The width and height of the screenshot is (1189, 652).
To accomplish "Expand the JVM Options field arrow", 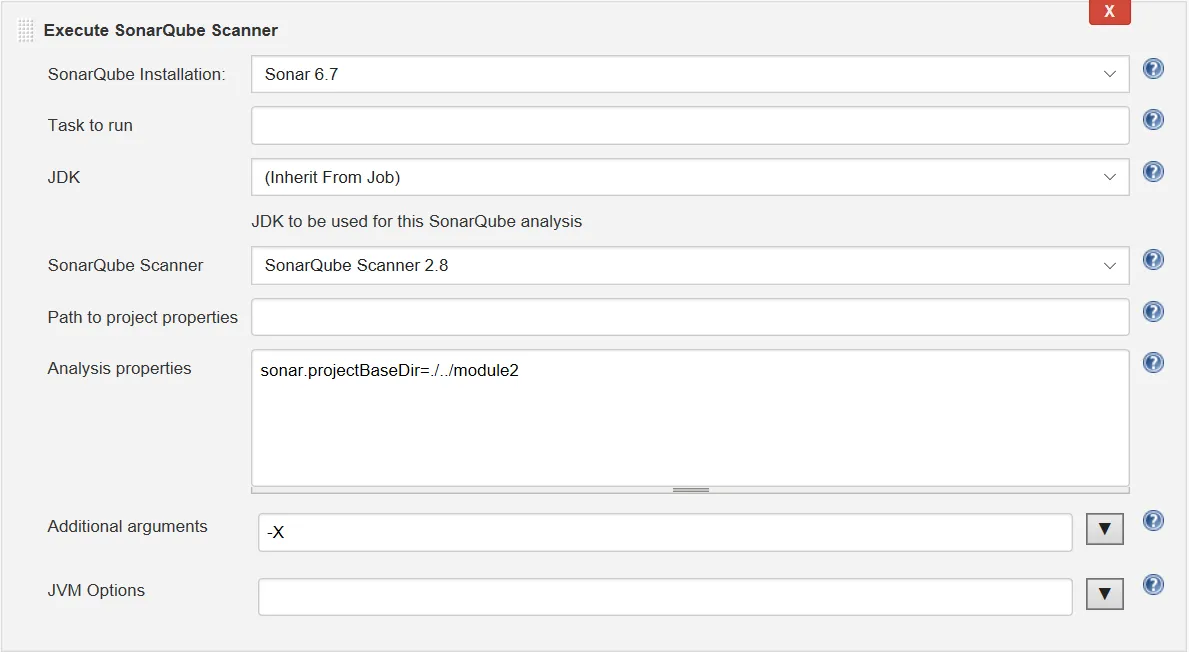I will pos(1104,594).
